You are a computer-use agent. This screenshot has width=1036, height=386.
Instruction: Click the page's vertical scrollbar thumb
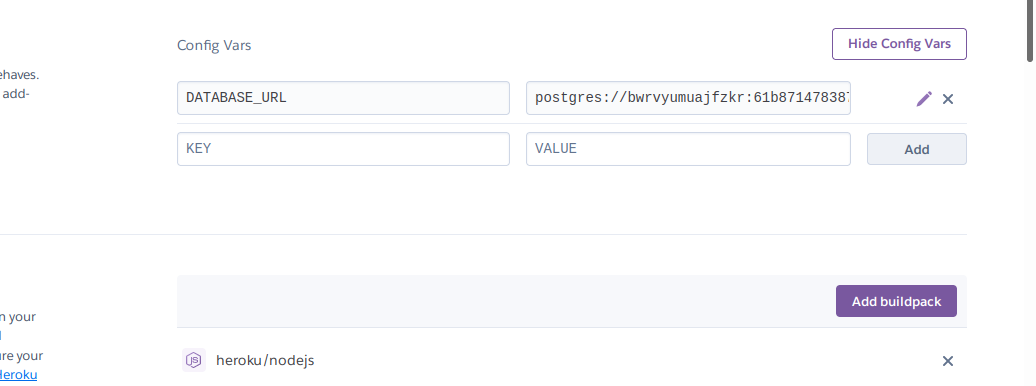tap(1030, 31)
